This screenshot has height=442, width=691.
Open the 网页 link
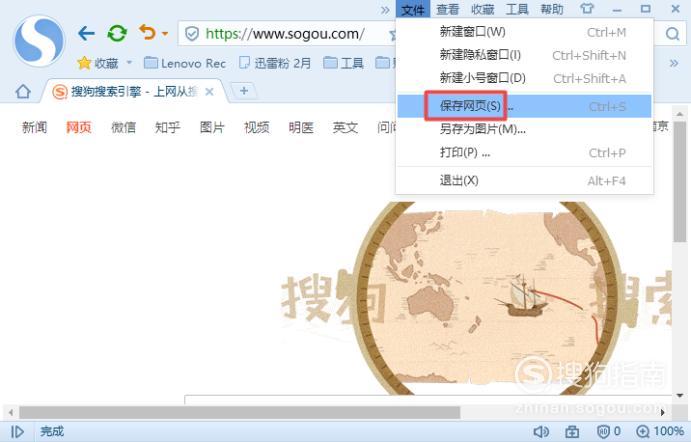point(79,127)
